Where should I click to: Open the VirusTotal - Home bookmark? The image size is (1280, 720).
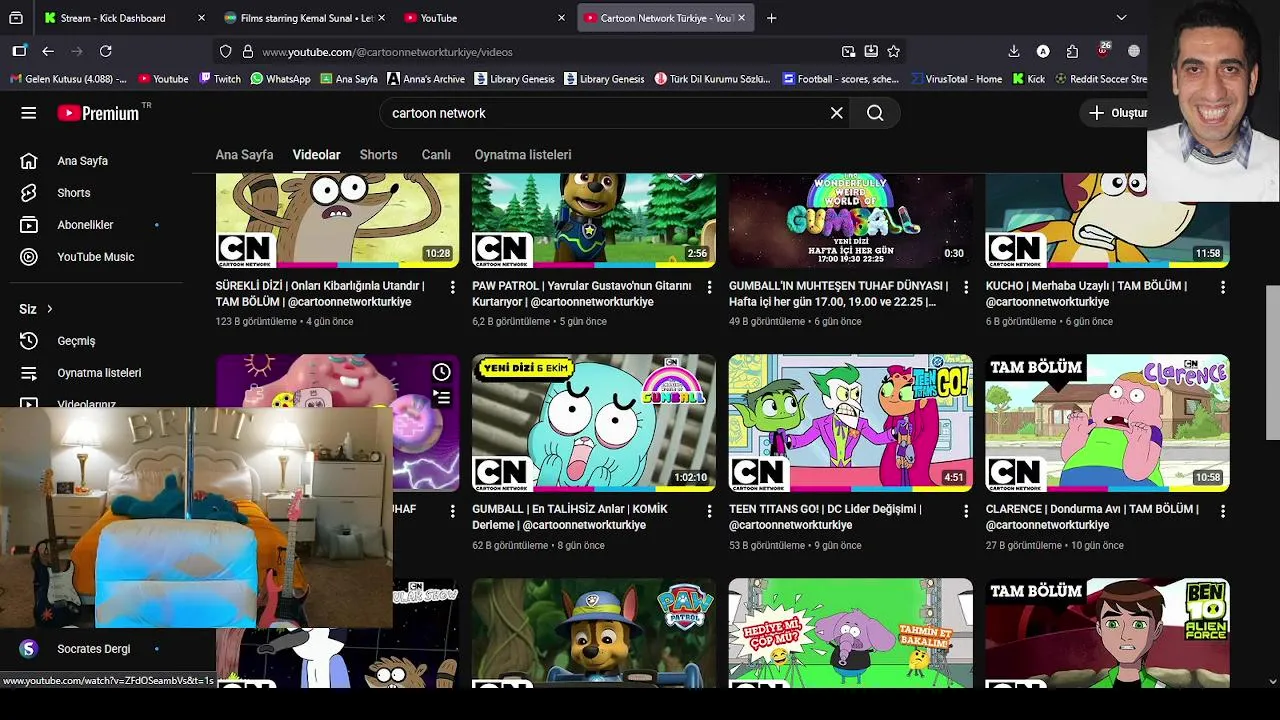[956, 79]
